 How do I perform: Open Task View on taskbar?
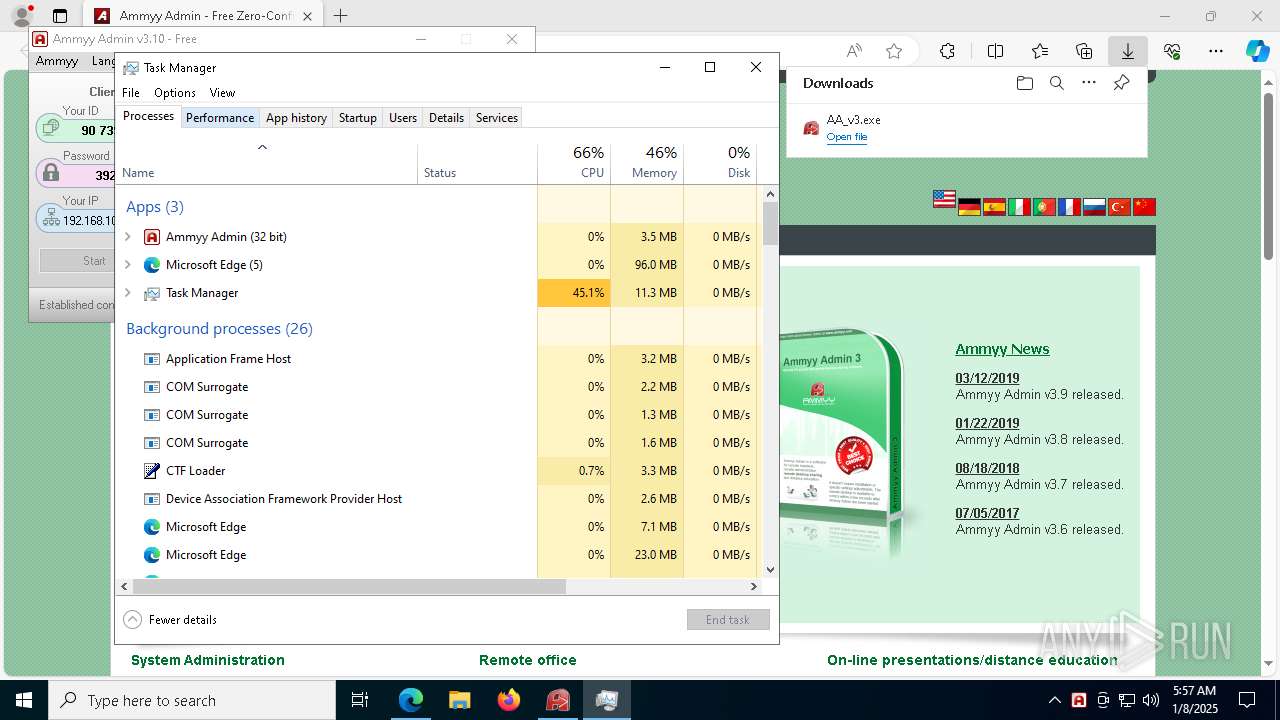(x=361, y=700)
